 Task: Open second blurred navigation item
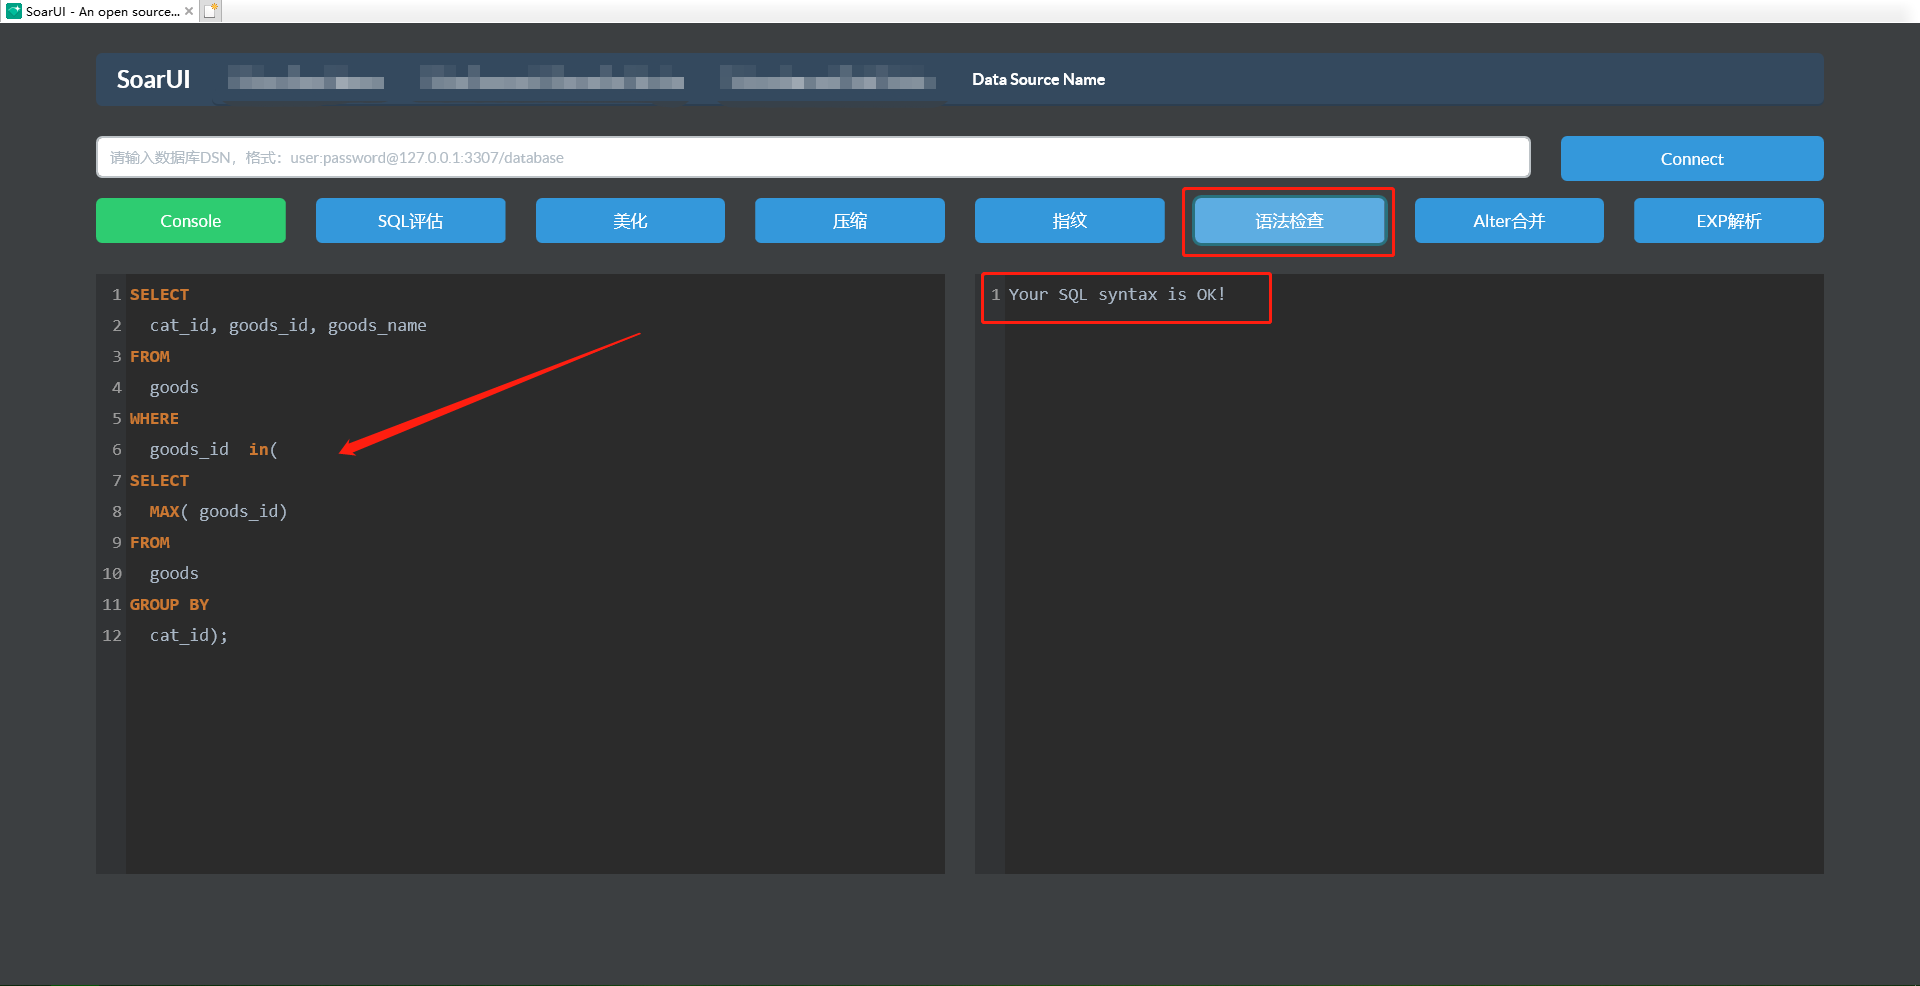pos(552,78)
